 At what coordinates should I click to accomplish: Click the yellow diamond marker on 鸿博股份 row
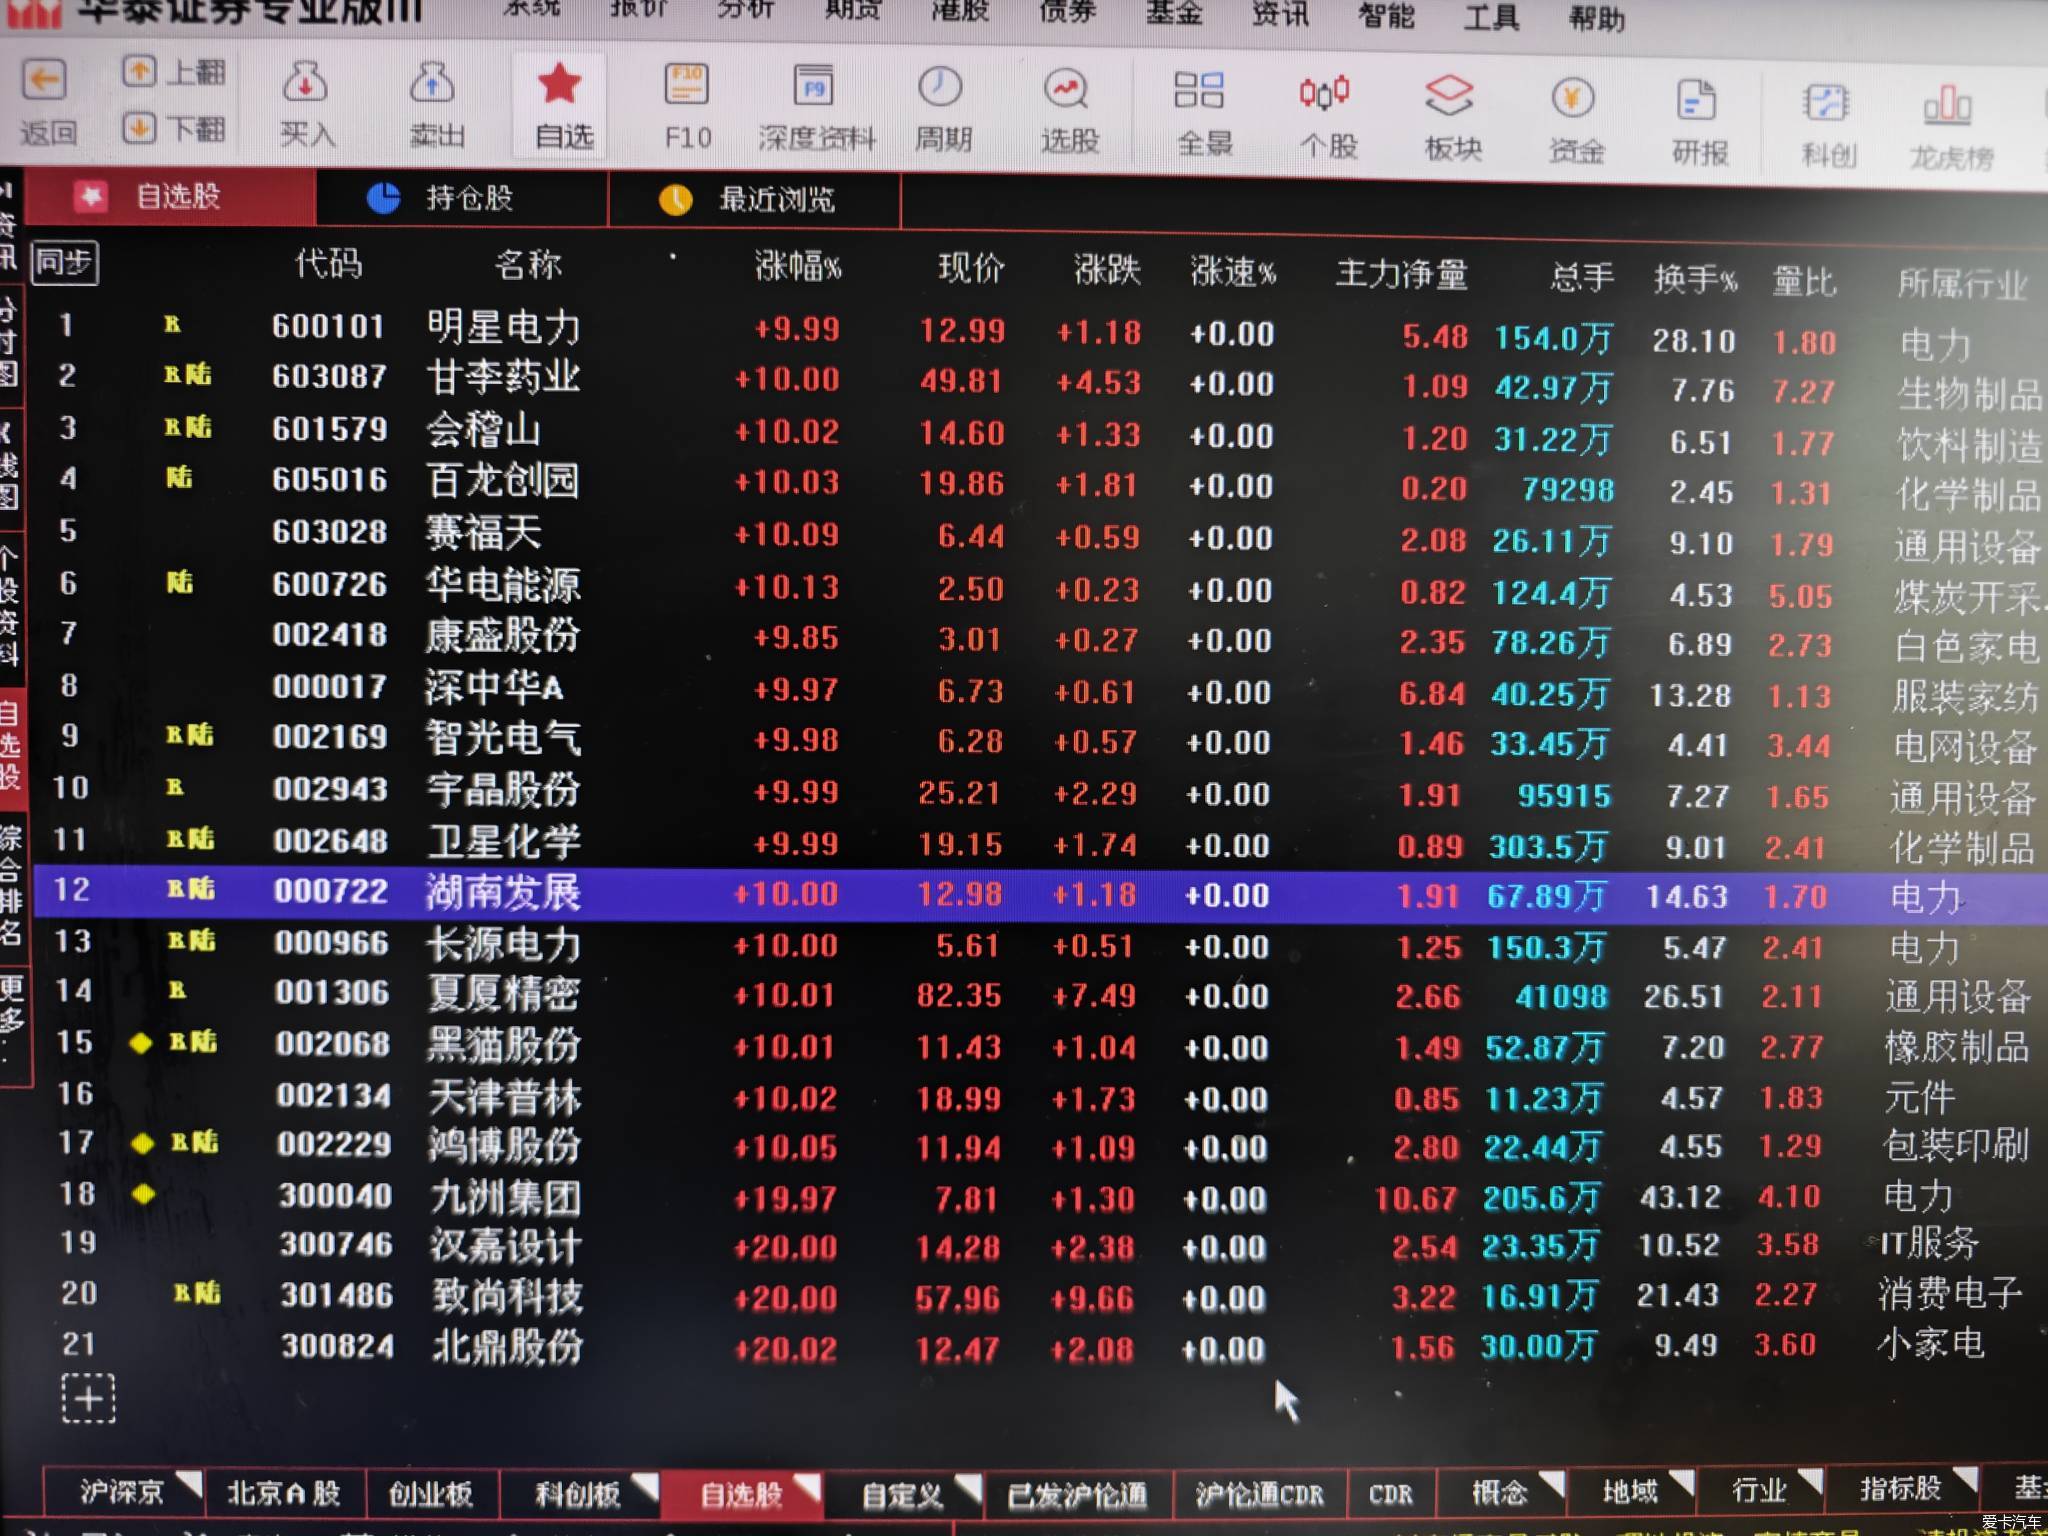tap(143, 1143)
